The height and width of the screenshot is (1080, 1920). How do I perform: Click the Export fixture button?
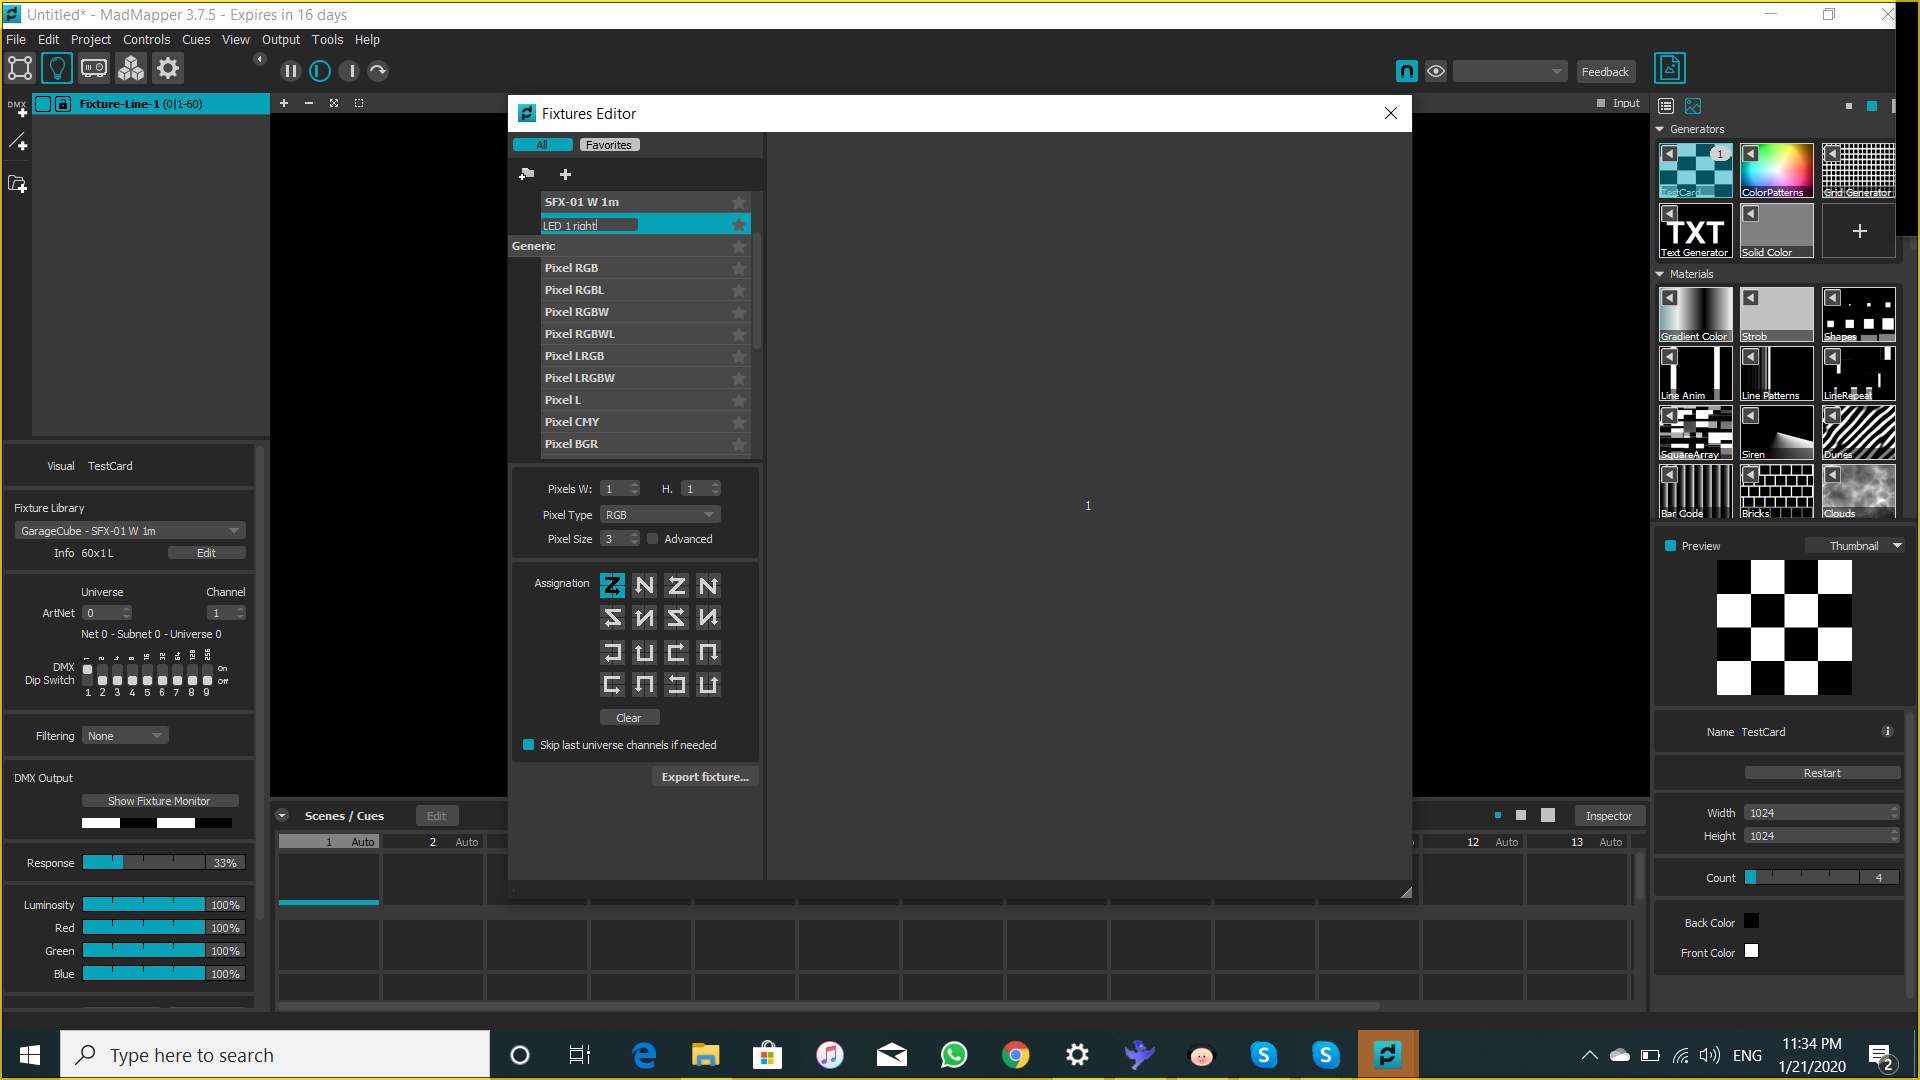(x=705, y=777)
